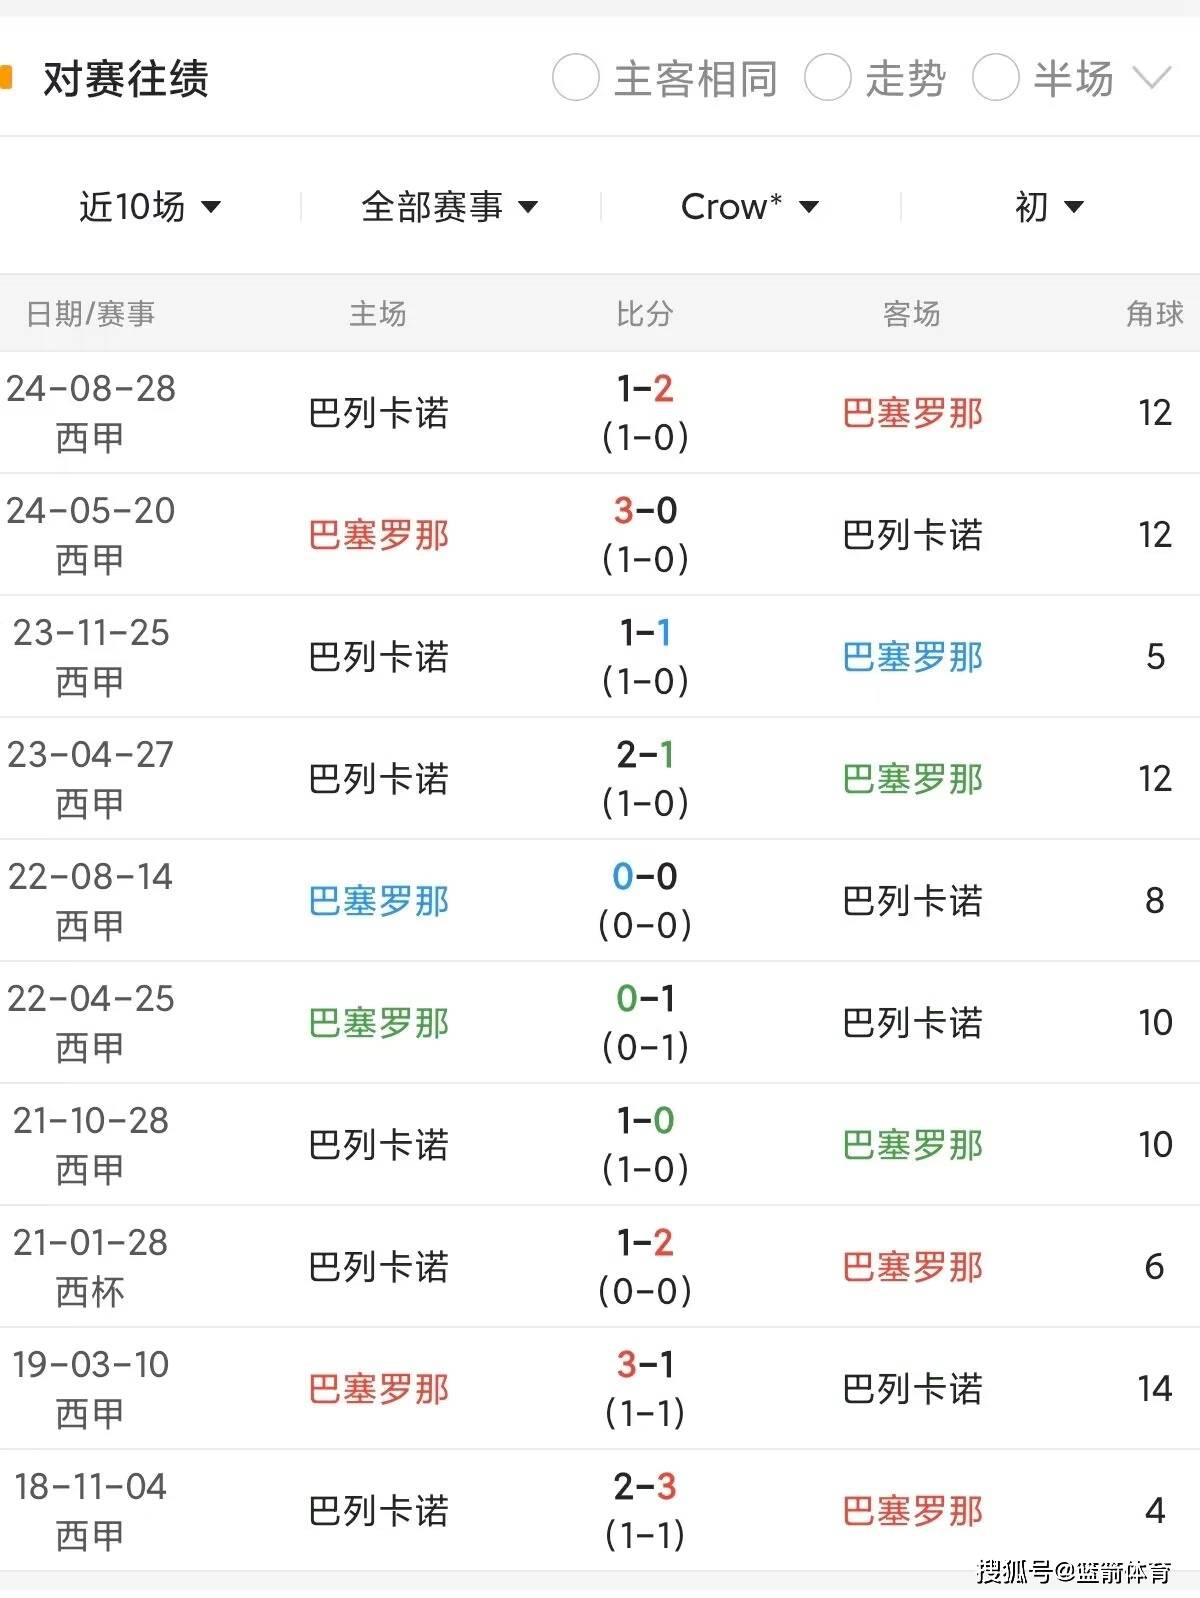The width and height of the screenshot is (1200, 1598).
Task: Select 巴塞罗那 in the 24-08-28 match row
Action: pyautogui.click(x=911, y=413)
